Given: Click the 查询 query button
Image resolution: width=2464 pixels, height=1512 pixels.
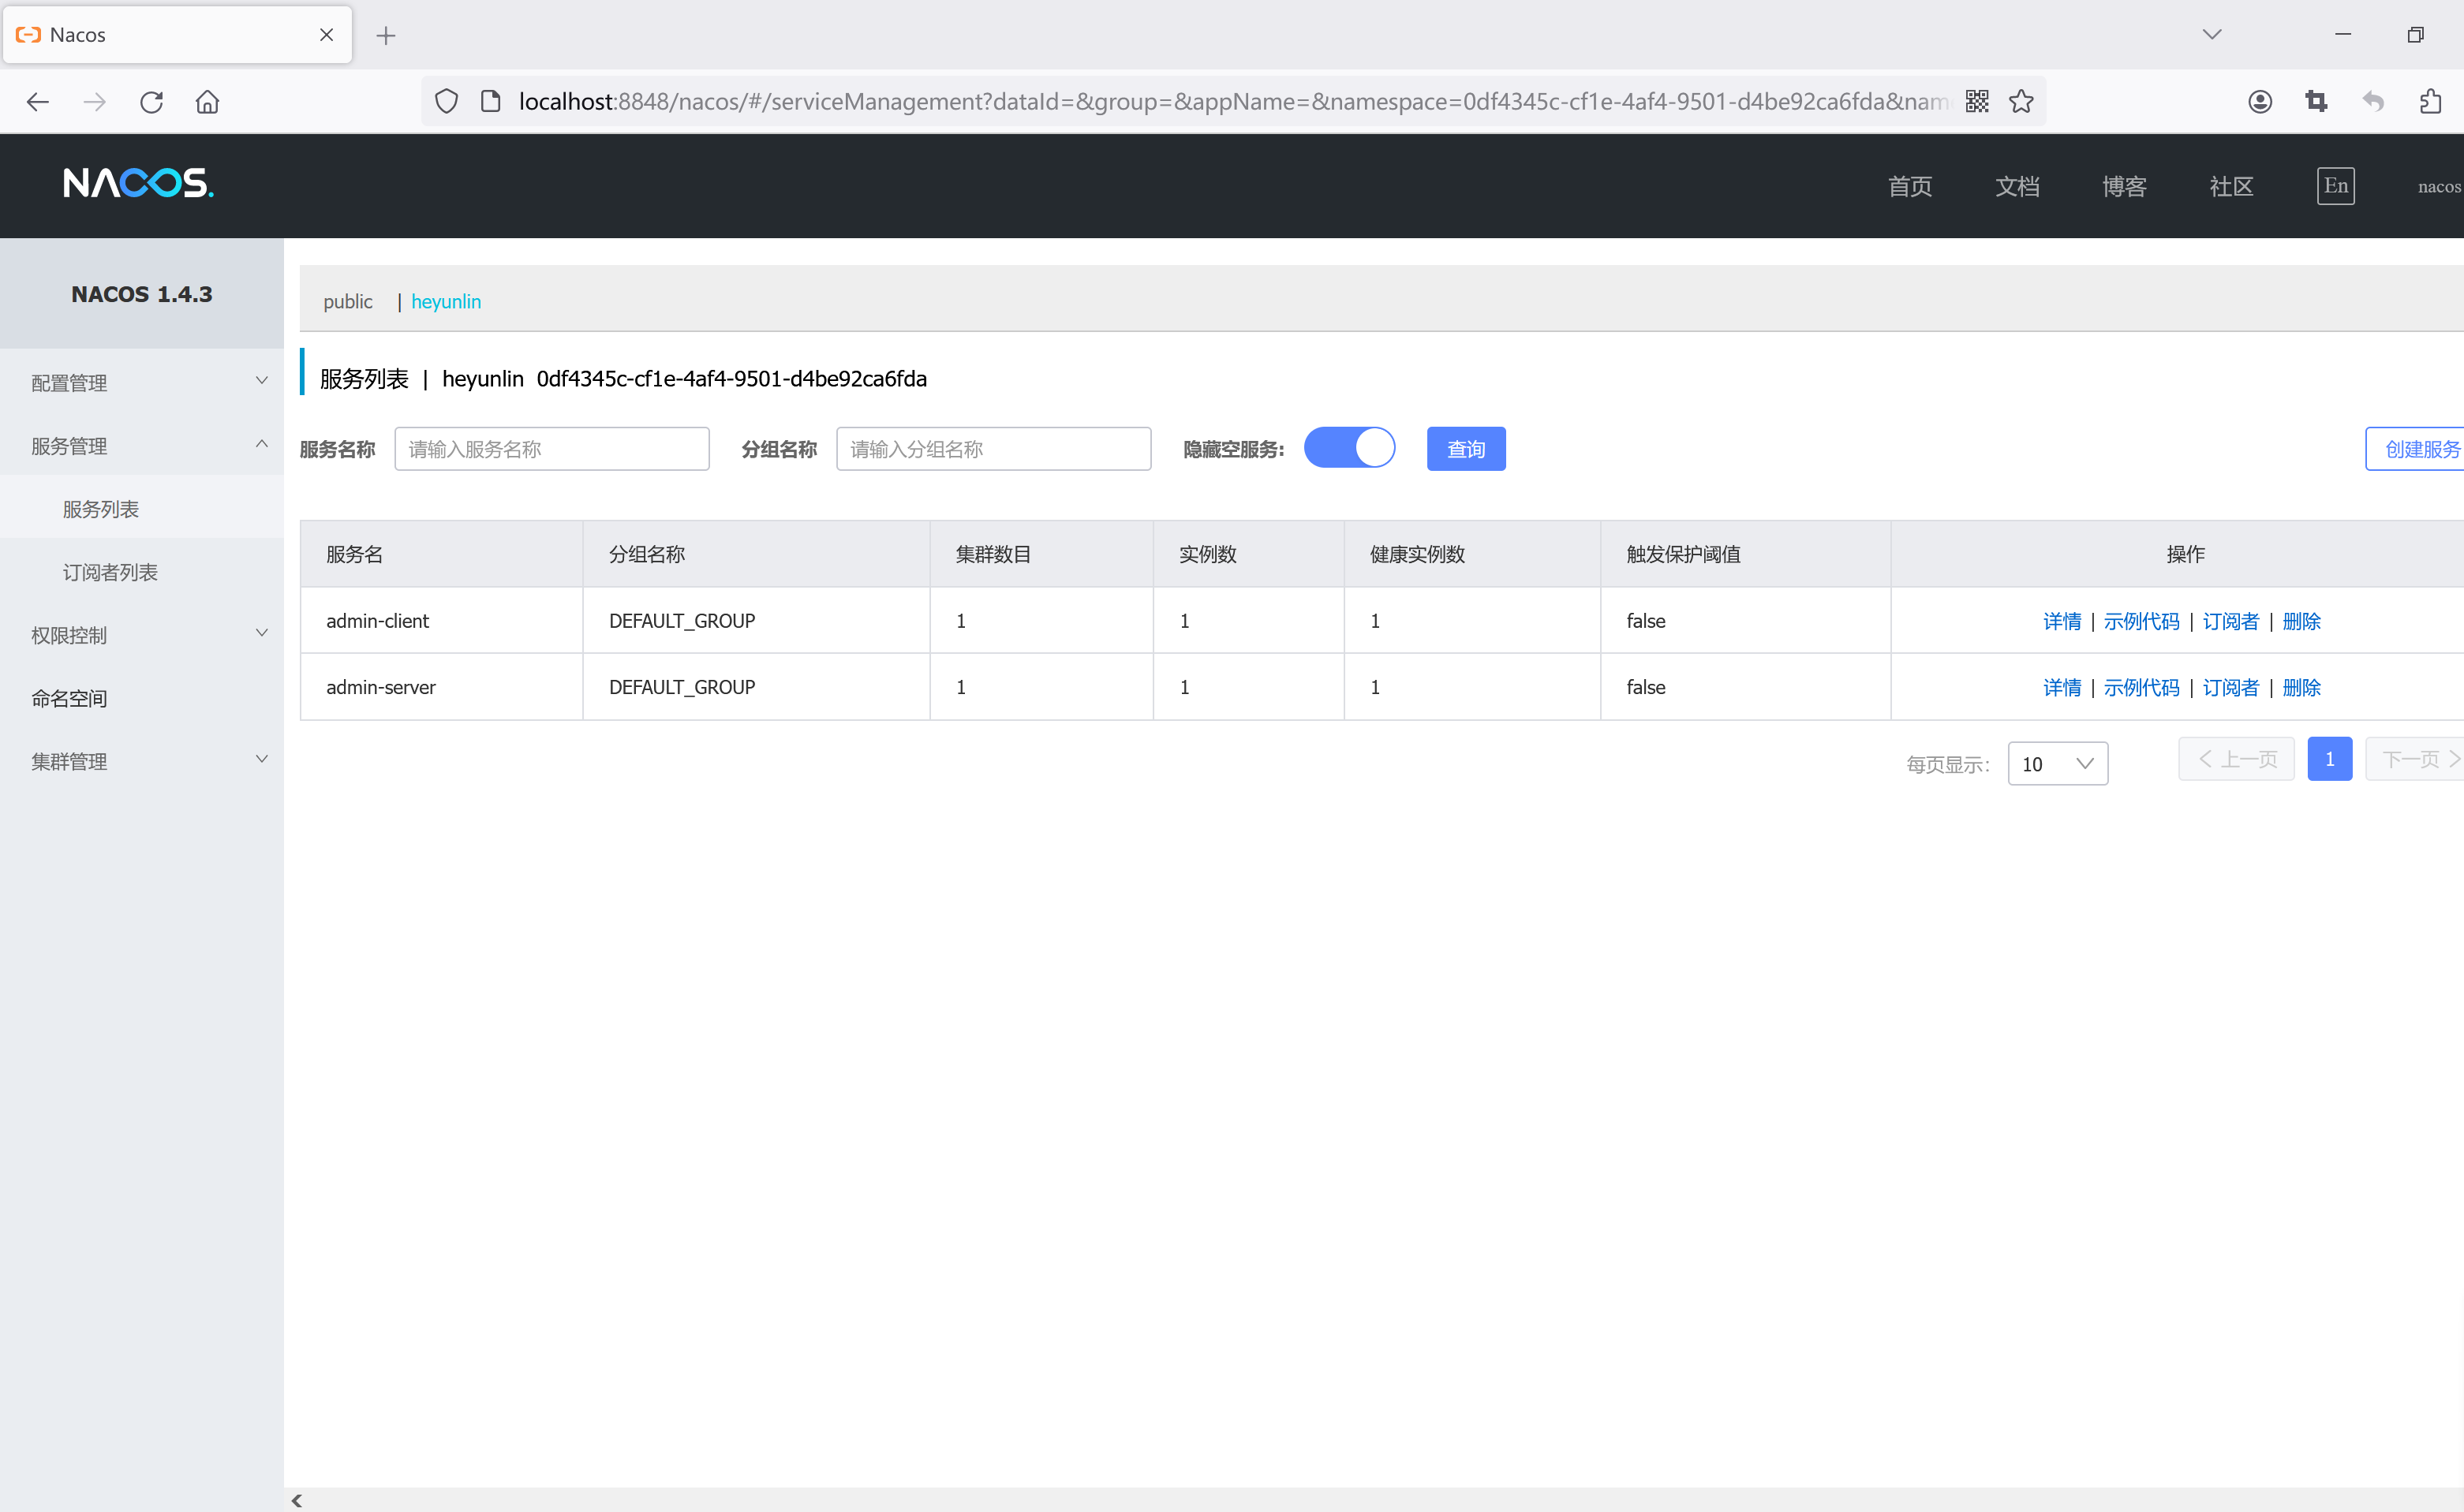Looking at the screenshot, I should tap(1465, 448).
